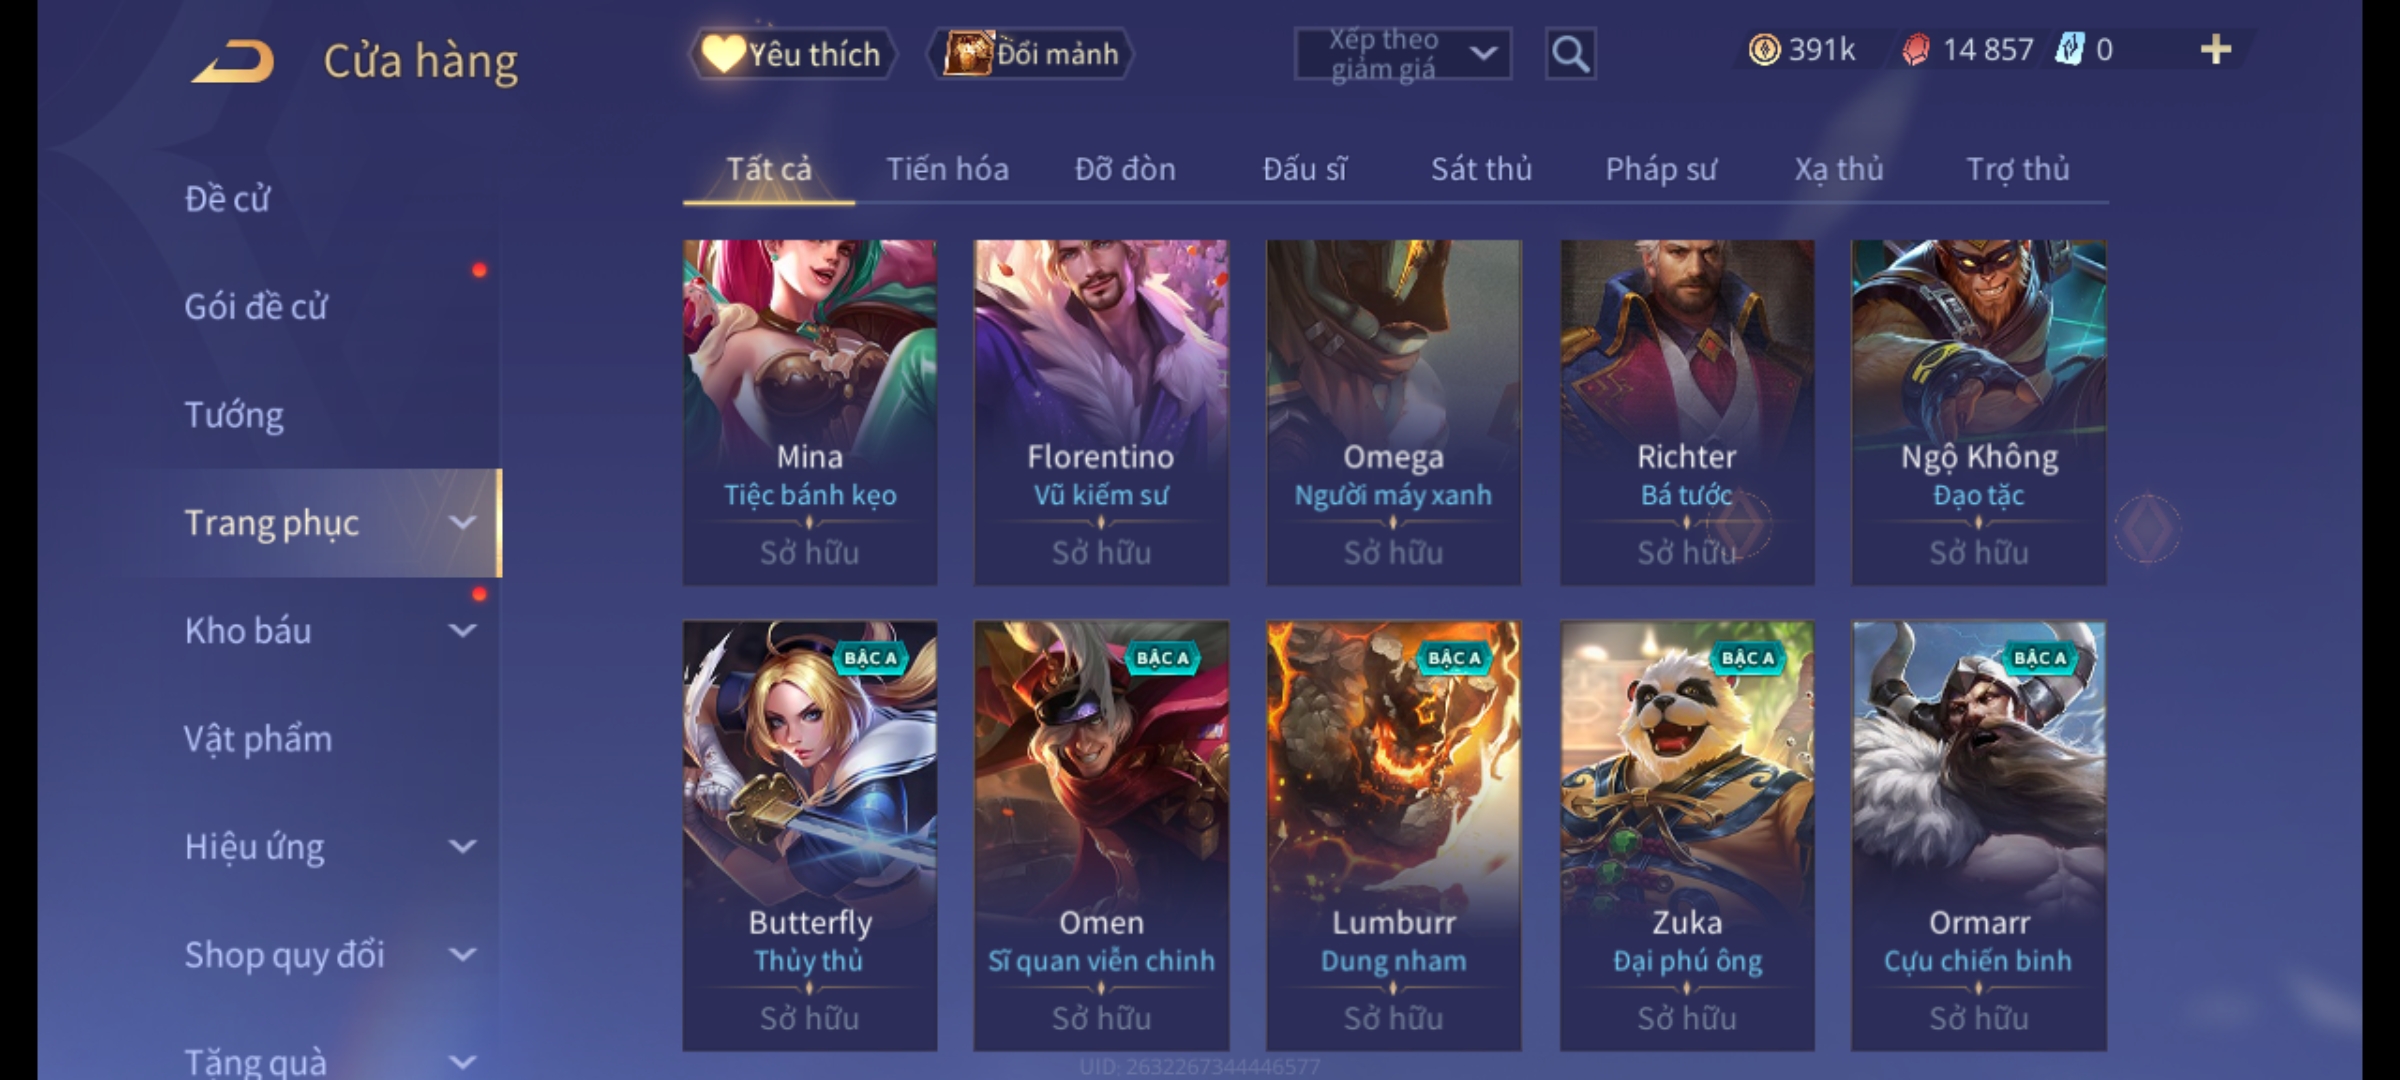Expand the Hiệu ứng chevron

coord(462,846)
